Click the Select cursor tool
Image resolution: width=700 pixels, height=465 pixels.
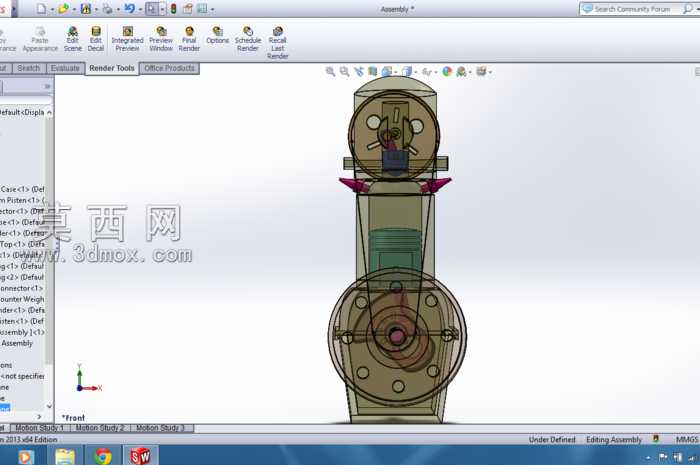click(151, 8)
